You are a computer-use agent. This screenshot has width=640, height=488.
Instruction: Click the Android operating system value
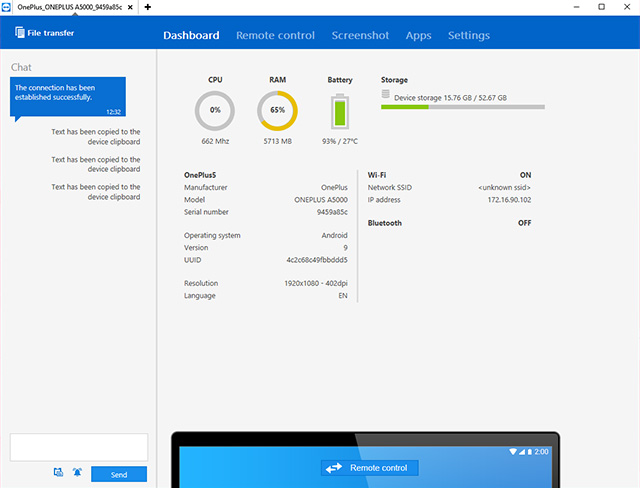click(x=334, y=235)
